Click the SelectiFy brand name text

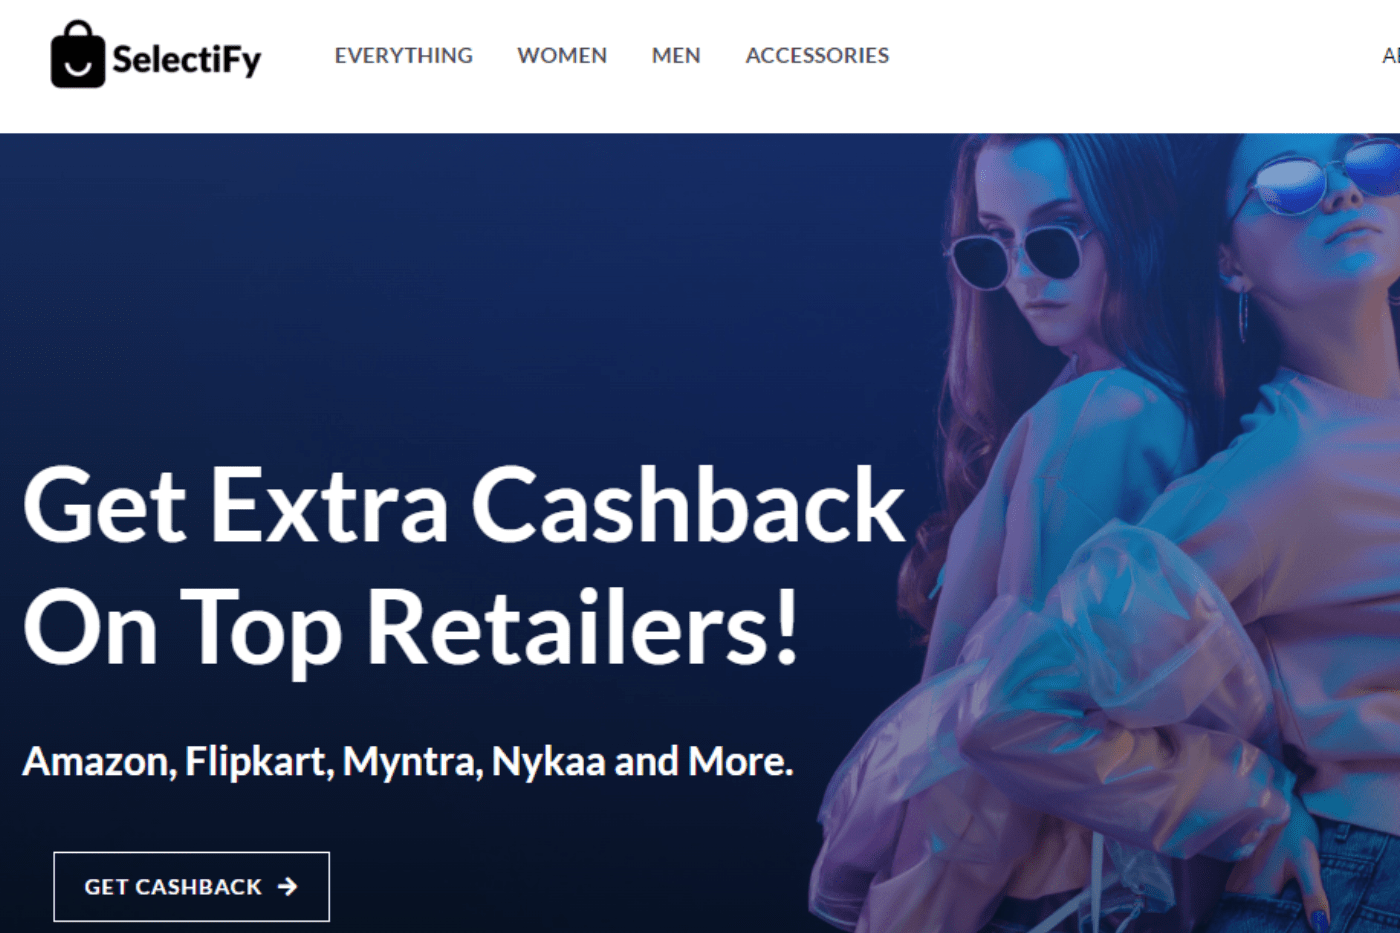(186, 59)
